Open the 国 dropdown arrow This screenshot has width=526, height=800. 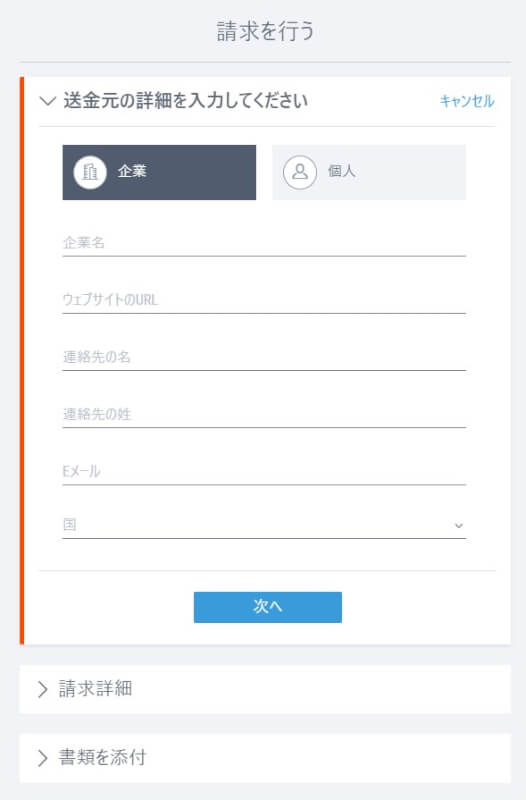(459, 526)
